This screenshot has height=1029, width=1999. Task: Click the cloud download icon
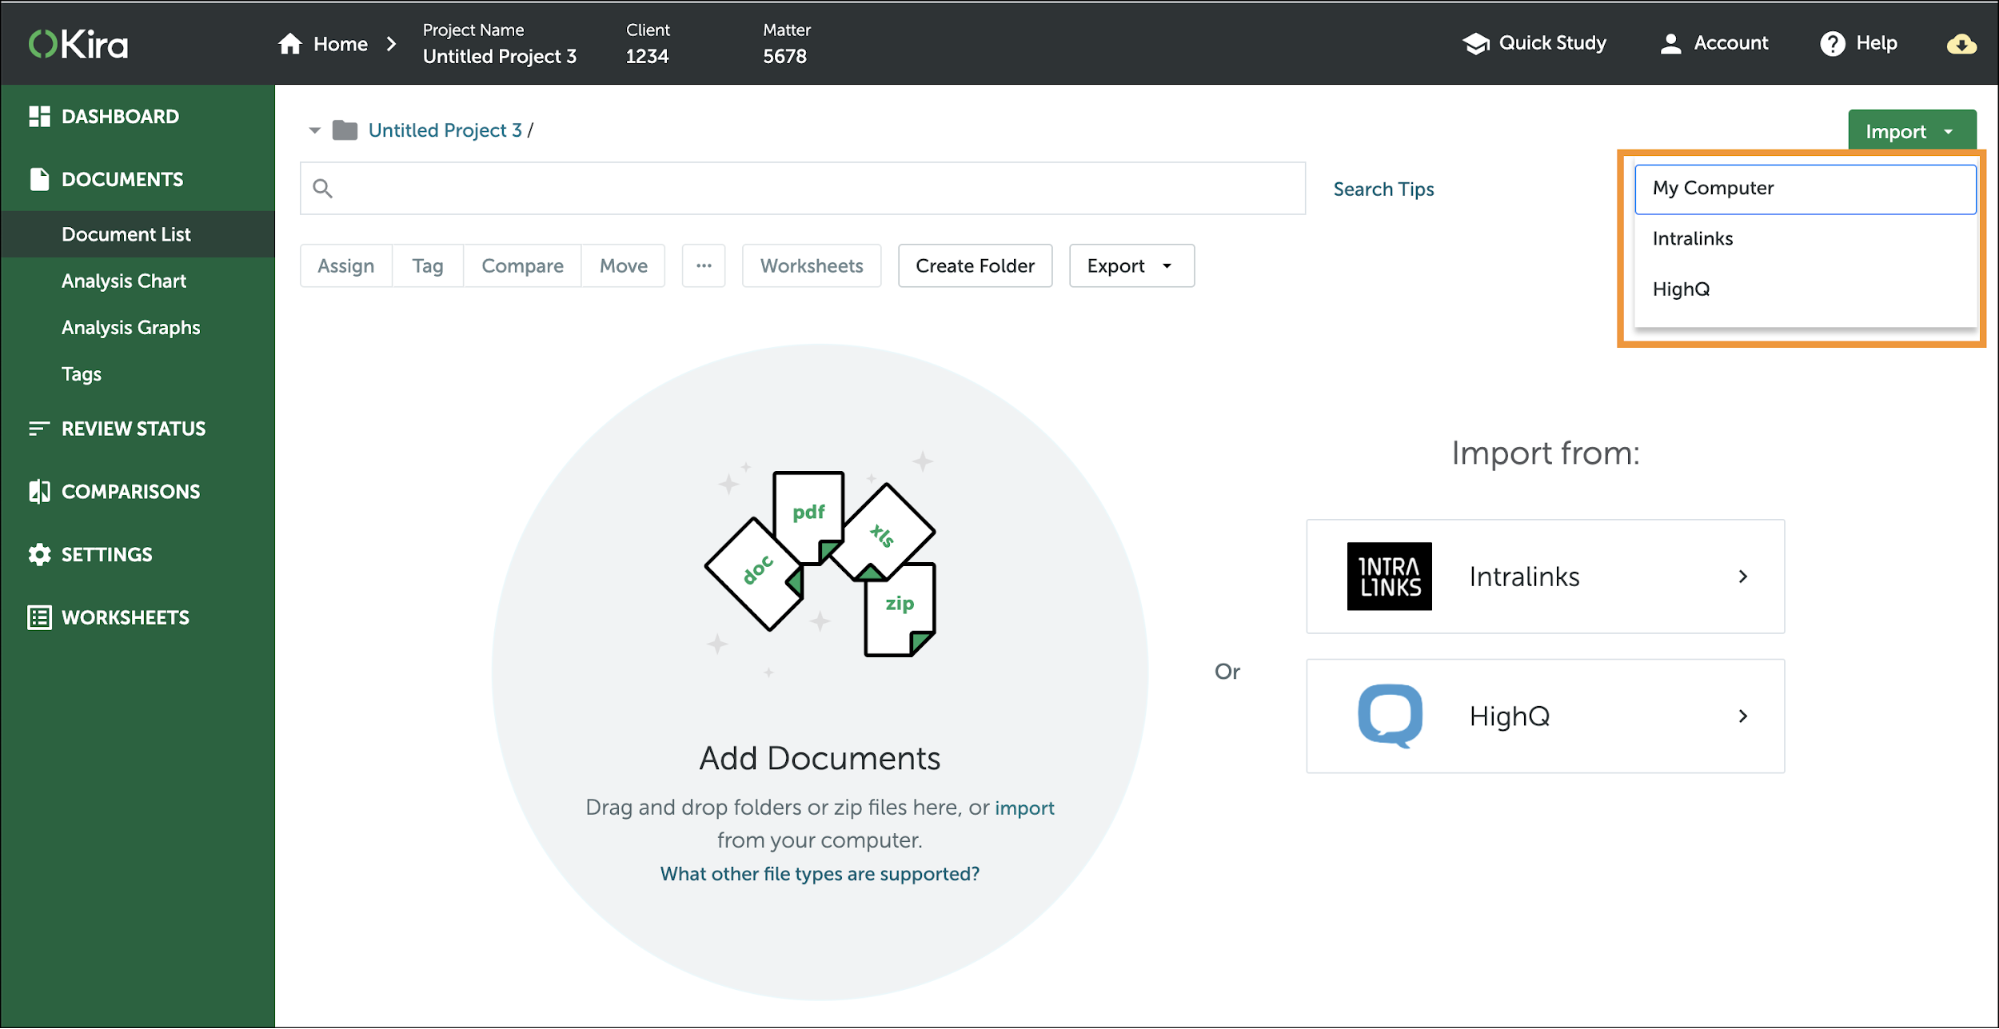[x=1961, y=44]
